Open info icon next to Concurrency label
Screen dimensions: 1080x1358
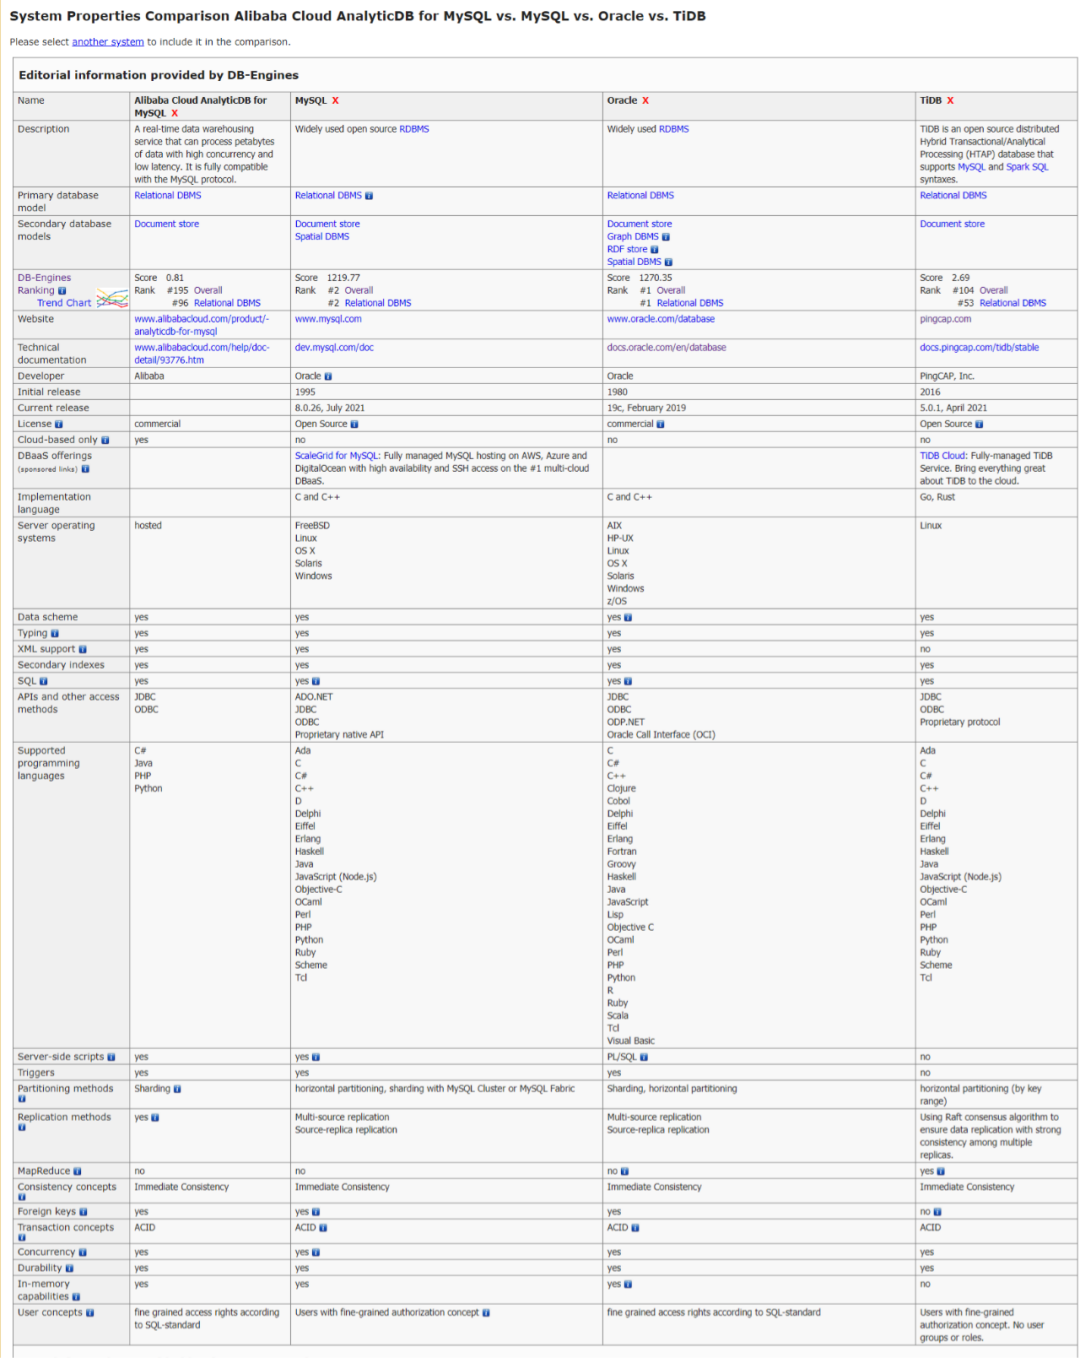point(83,1253)
